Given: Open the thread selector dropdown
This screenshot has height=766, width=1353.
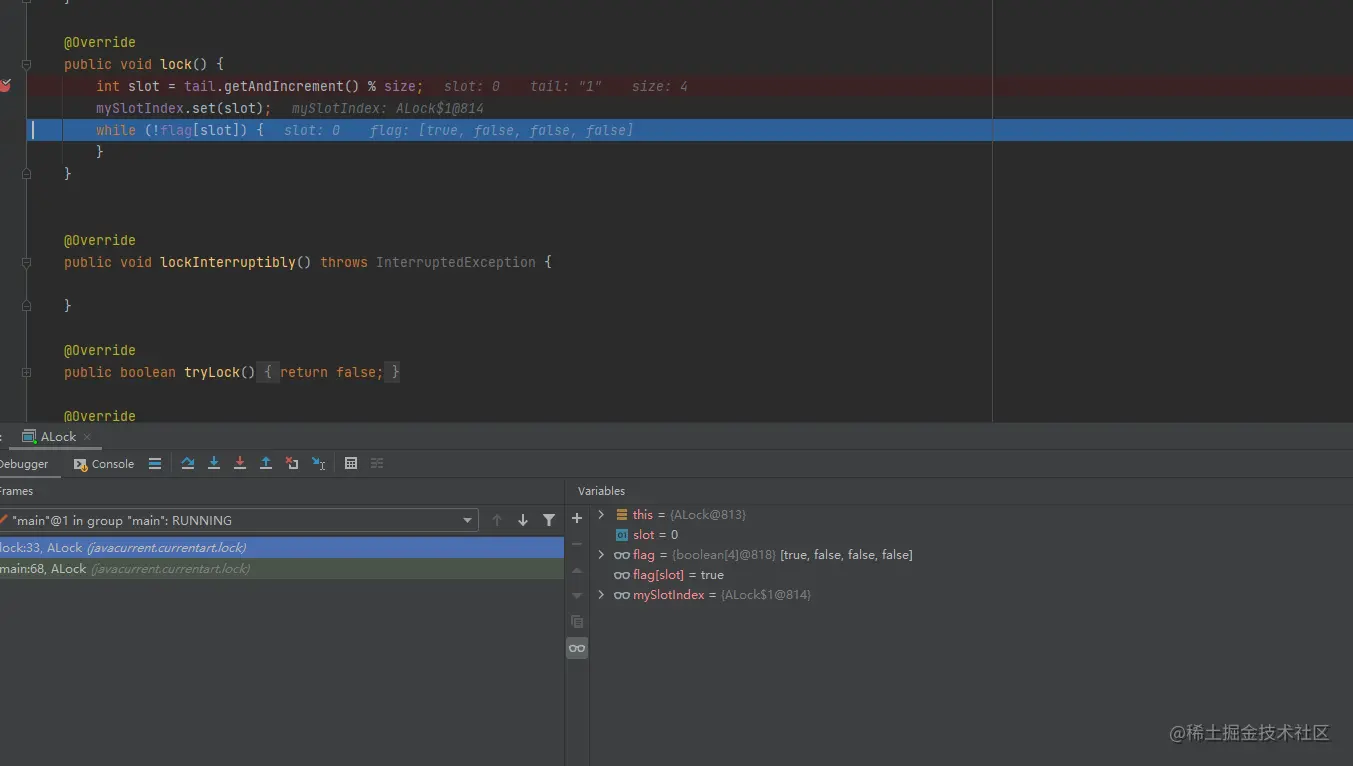Looking at the screenshot, I should [x=468, y=520].
